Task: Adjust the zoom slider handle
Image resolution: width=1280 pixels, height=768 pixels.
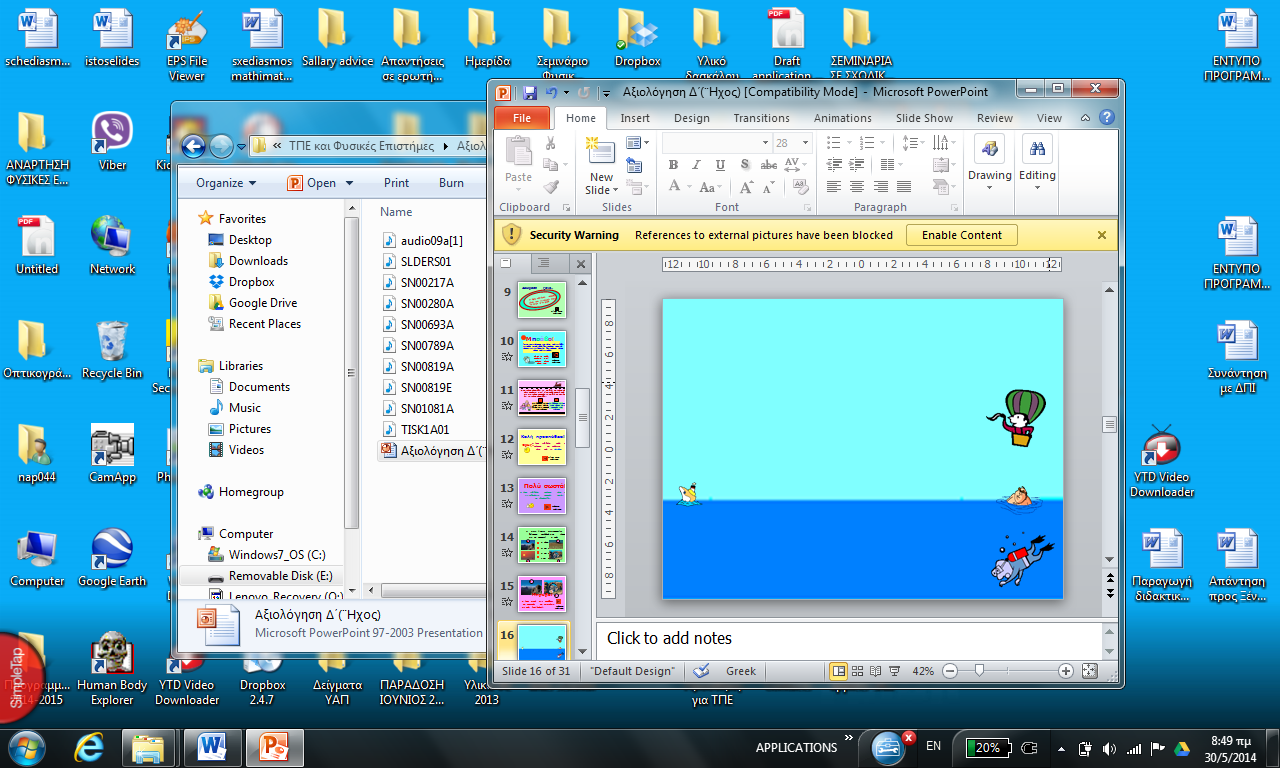Action: click(979, 671)
